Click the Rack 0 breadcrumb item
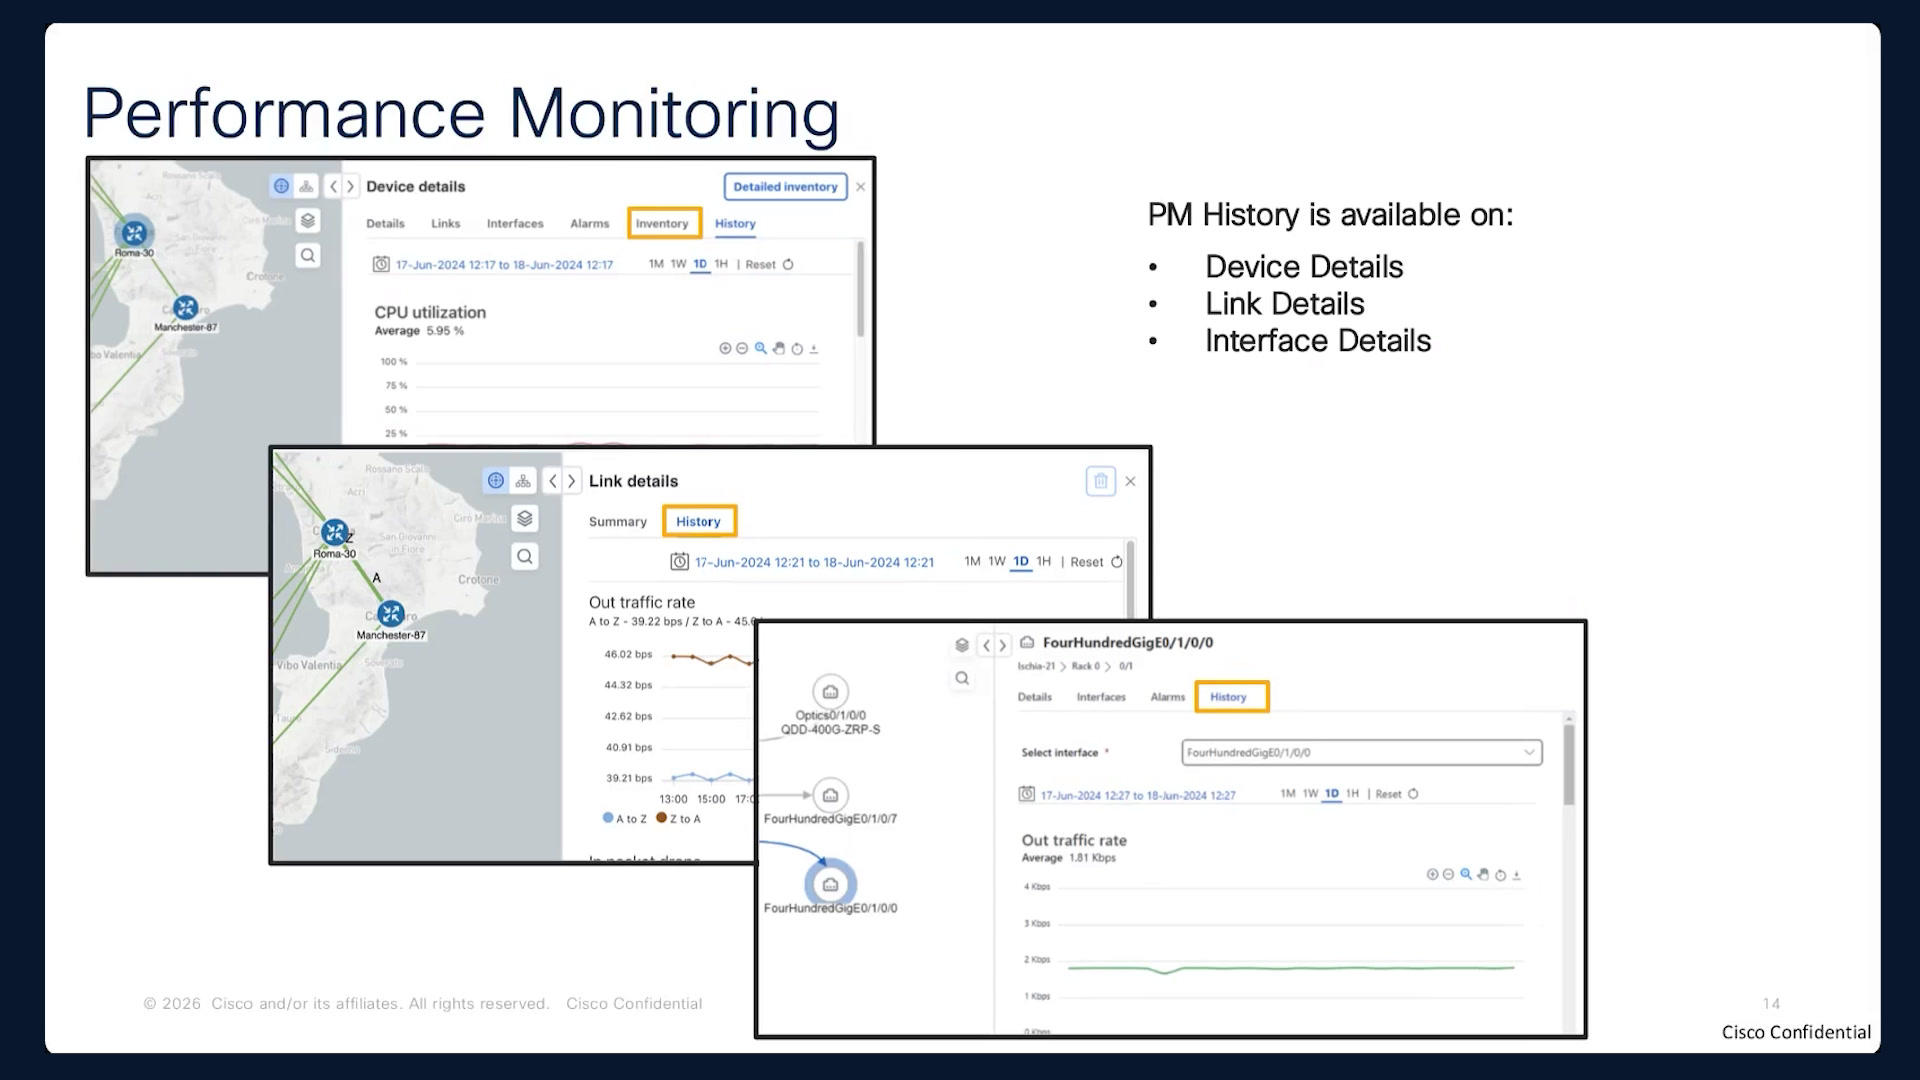The image size is (1920, 1080). pyautogui.click(x=1085, y=666)
